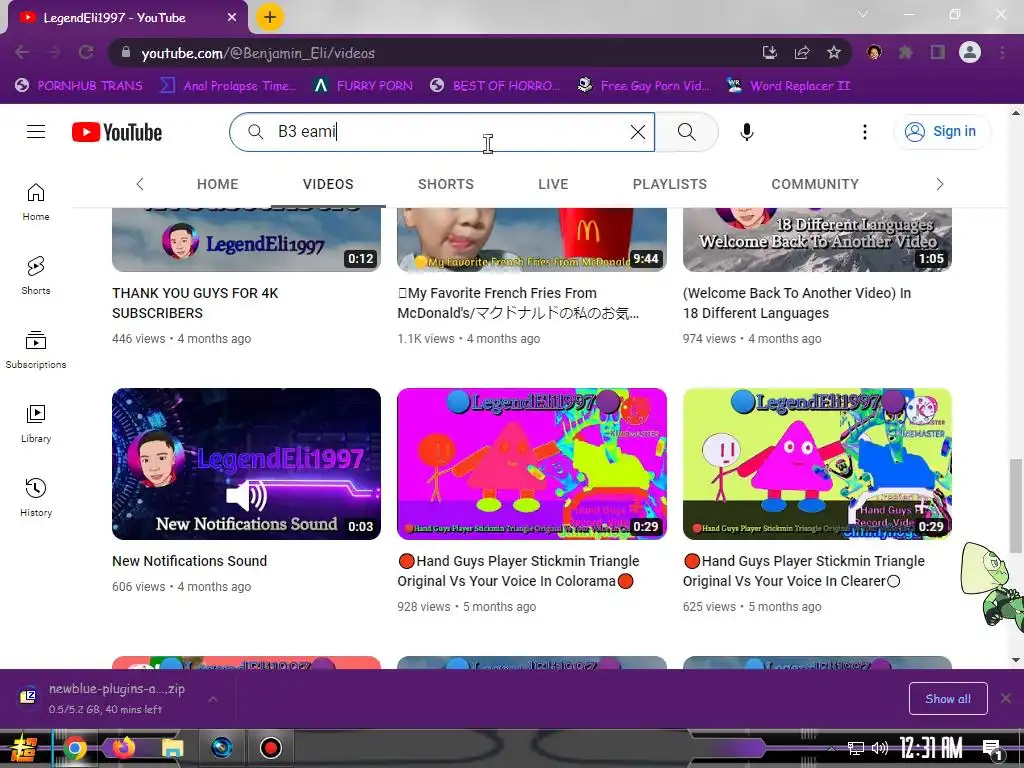Play the Colorama magenta thumbnail

point(532,464)
